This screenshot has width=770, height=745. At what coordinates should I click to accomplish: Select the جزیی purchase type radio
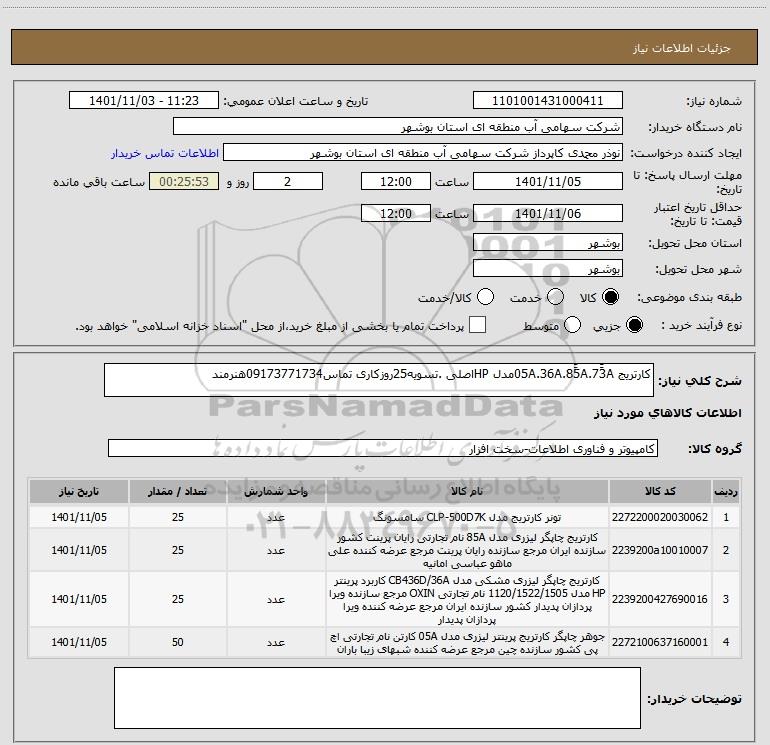634,325
